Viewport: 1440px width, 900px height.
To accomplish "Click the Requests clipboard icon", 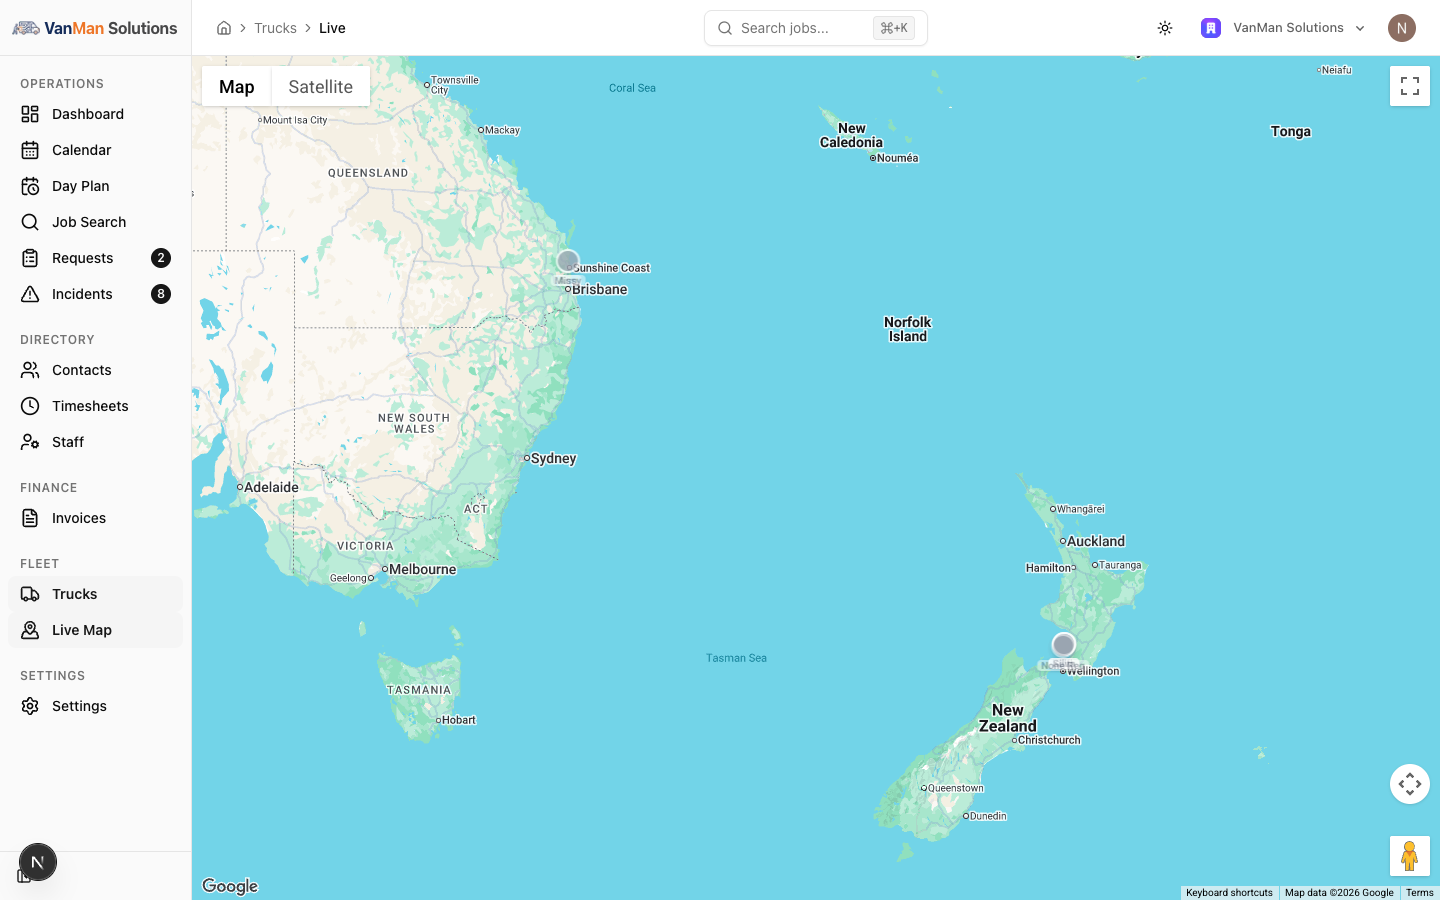I will [x=30, y=258].
